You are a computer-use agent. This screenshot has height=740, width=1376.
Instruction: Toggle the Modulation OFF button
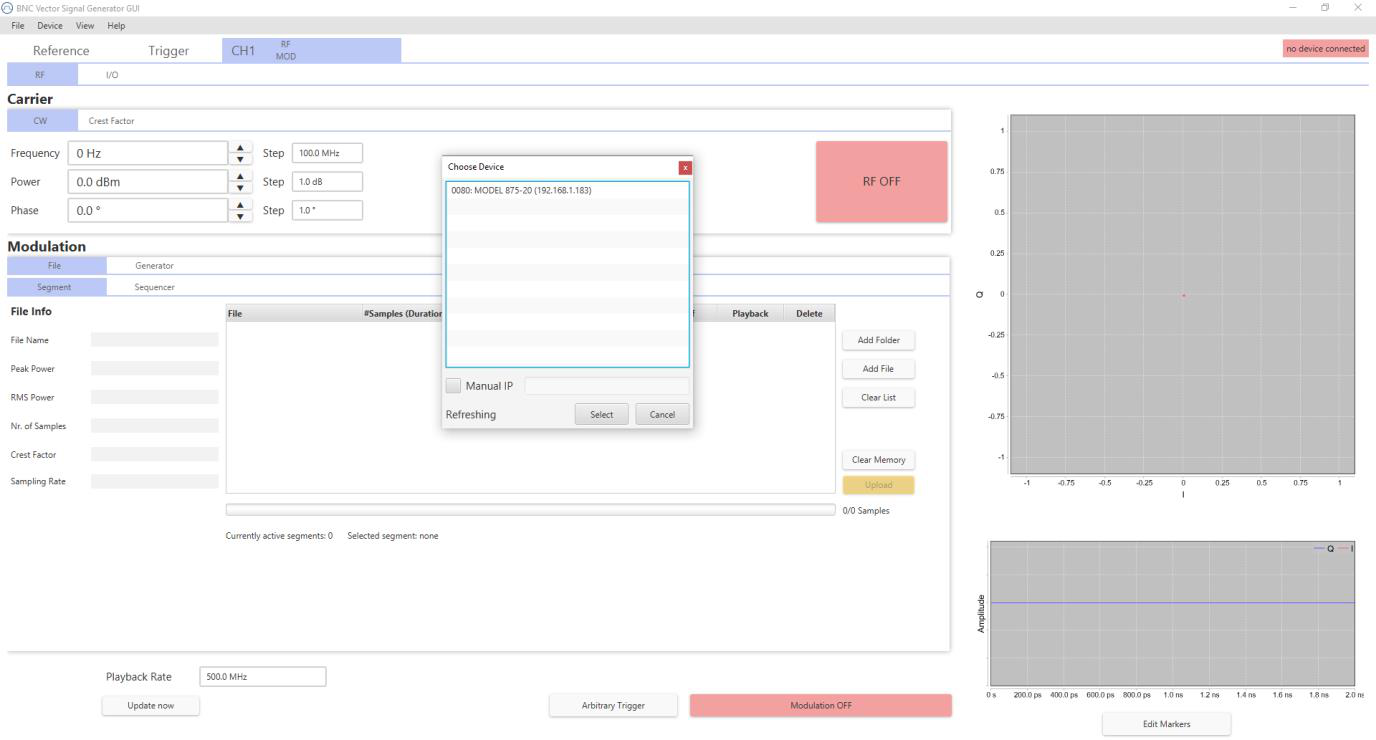(x=820, y=705)
